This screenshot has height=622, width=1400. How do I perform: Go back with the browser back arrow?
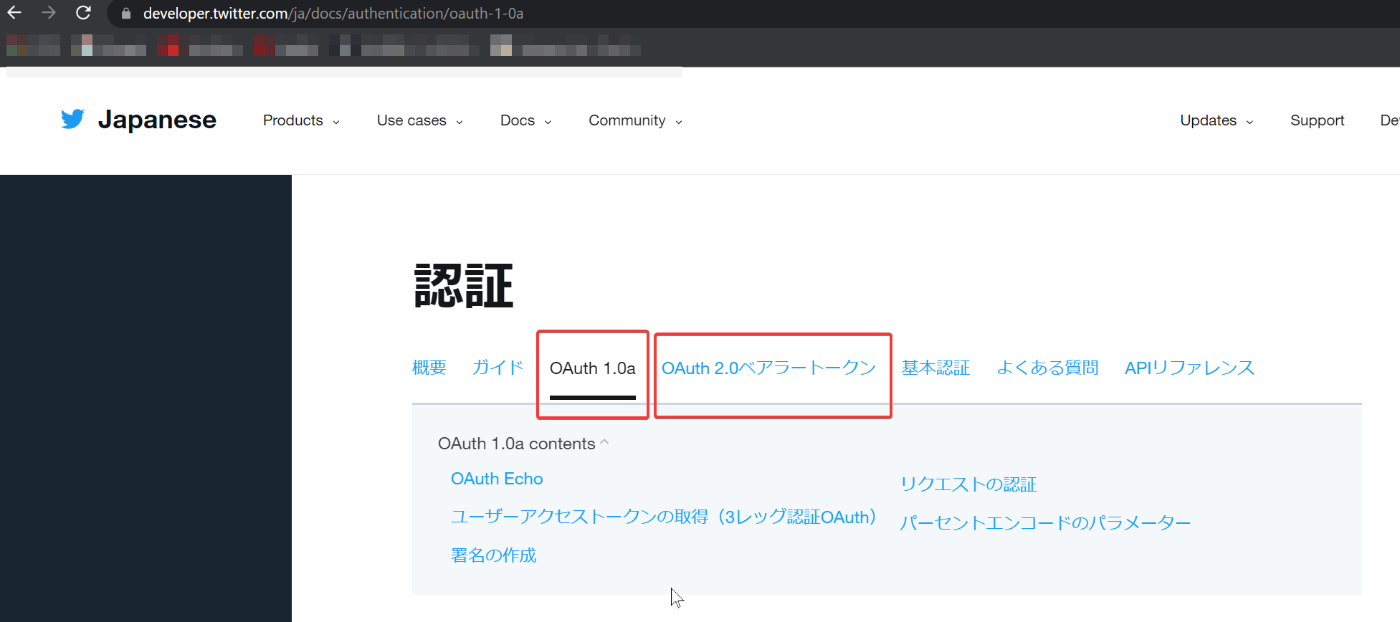(x=14, y=14)
